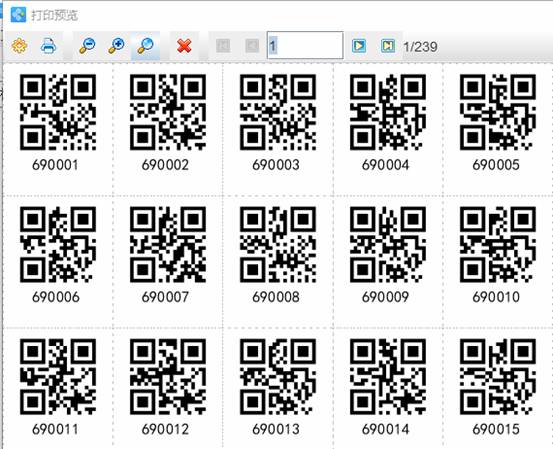The height and width of the screenshot is (449, 553).
Task: Select the QR code labeled 690005
Action: pyautogui.click(x=498, y=112)
